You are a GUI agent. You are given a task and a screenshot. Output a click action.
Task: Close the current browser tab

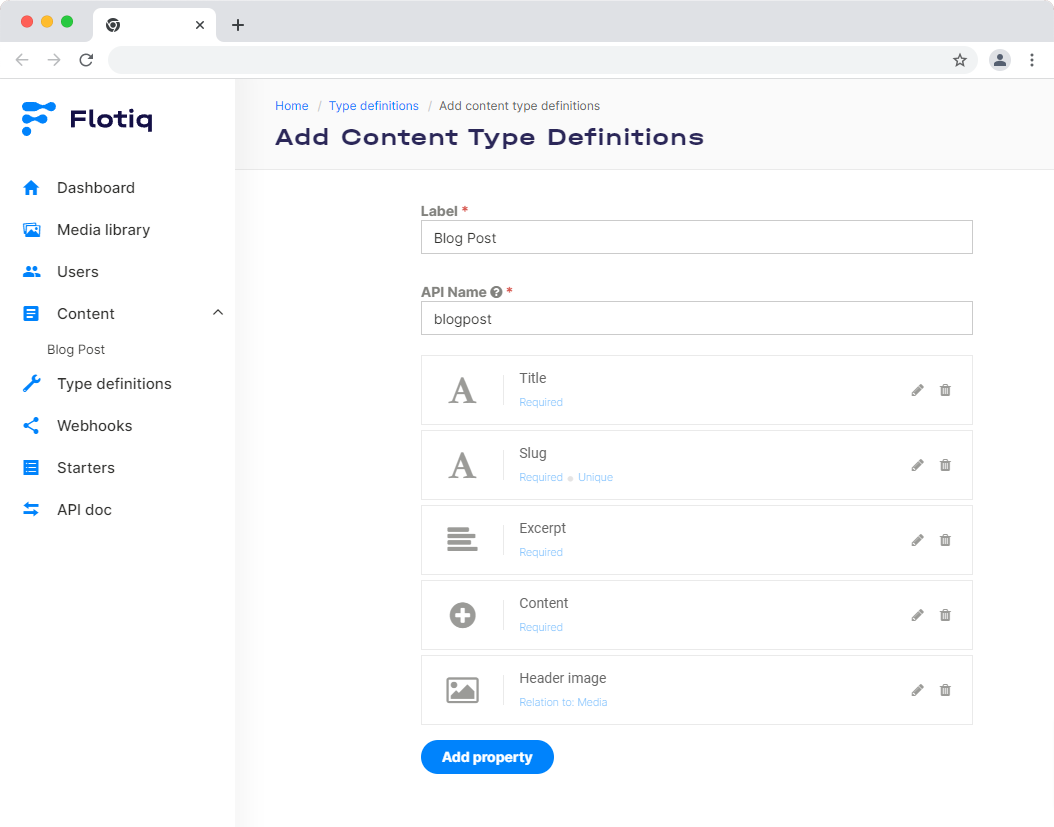point(200,25)
